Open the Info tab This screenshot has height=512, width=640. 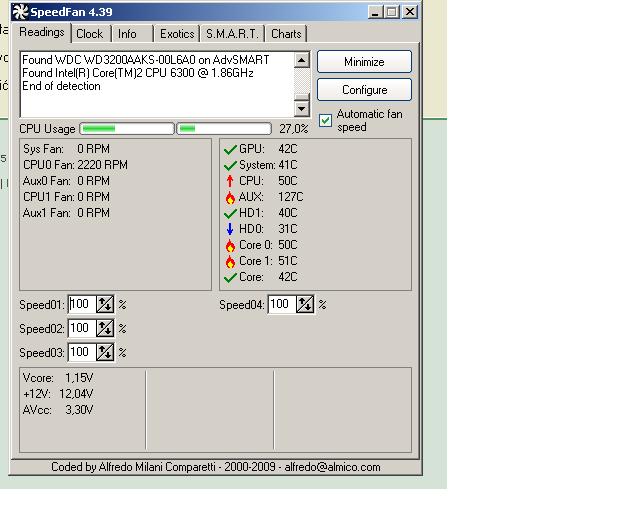[127, 34]
